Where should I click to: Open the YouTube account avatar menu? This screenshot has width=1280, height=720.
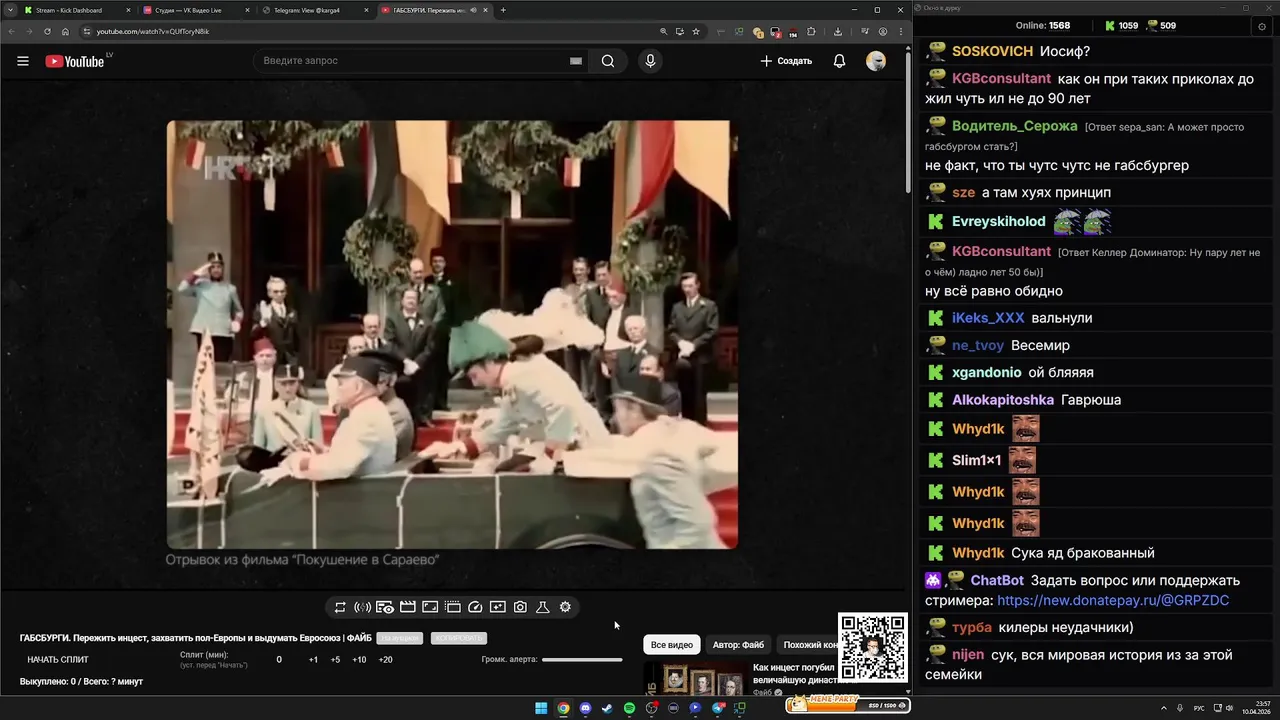(876, 61)
